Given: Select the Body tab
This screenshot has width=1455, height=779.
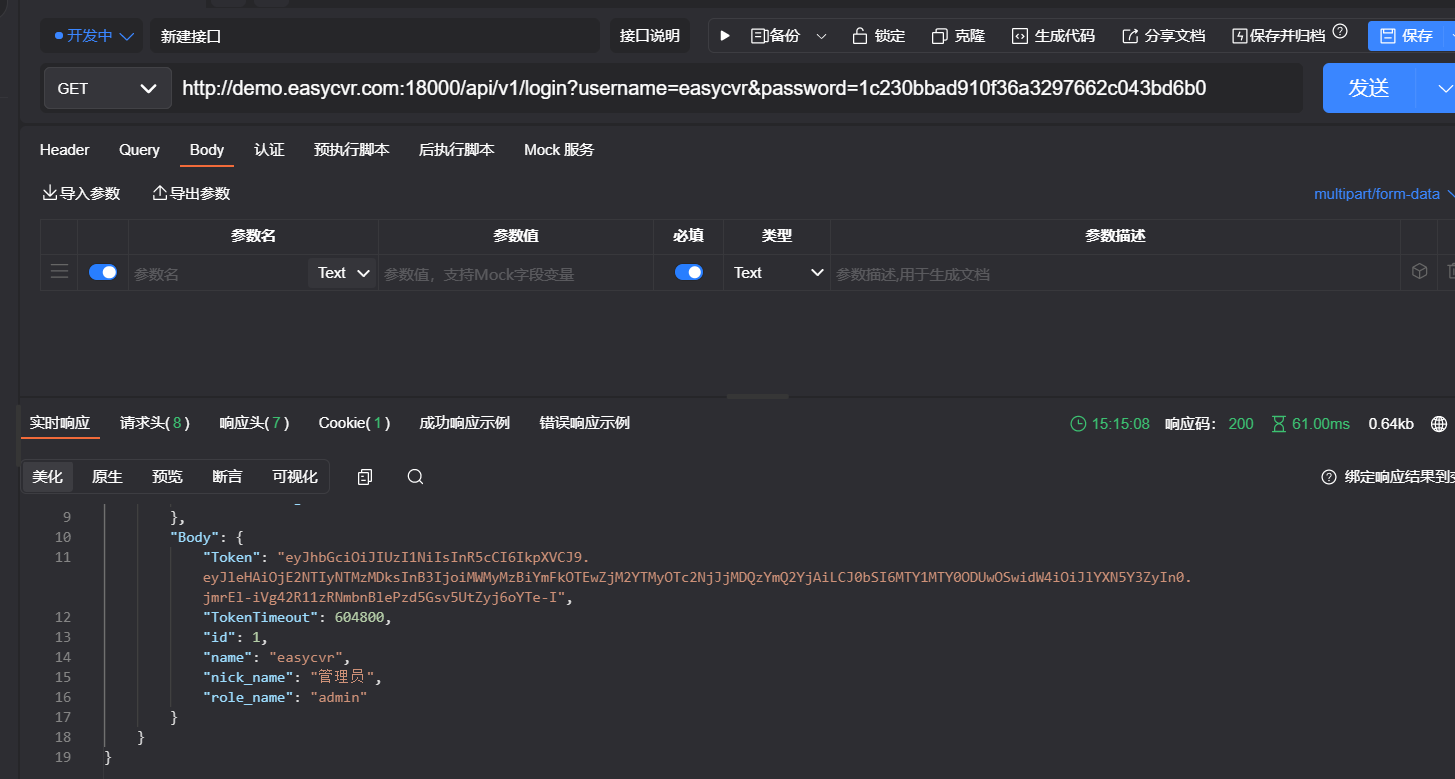Looking at the screenshot, I should [207, 149].
